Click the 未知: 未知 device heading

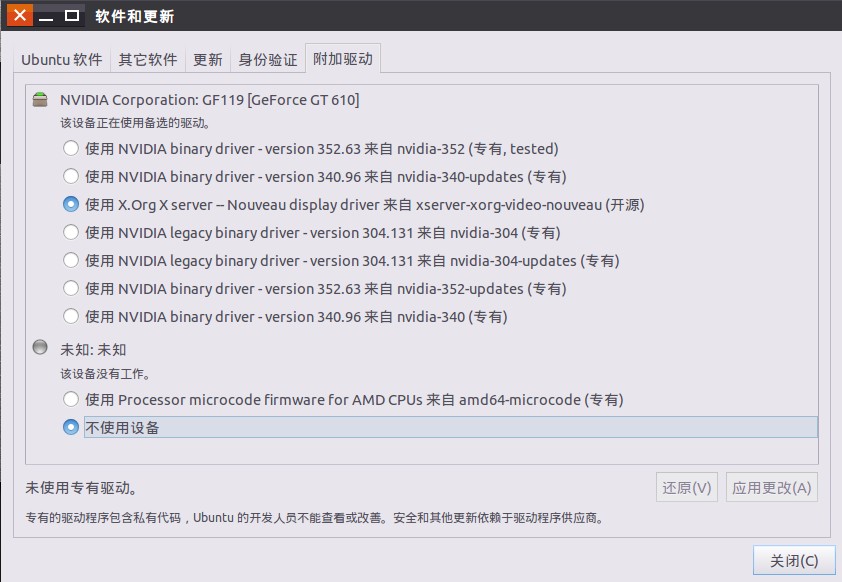[93, 350]
